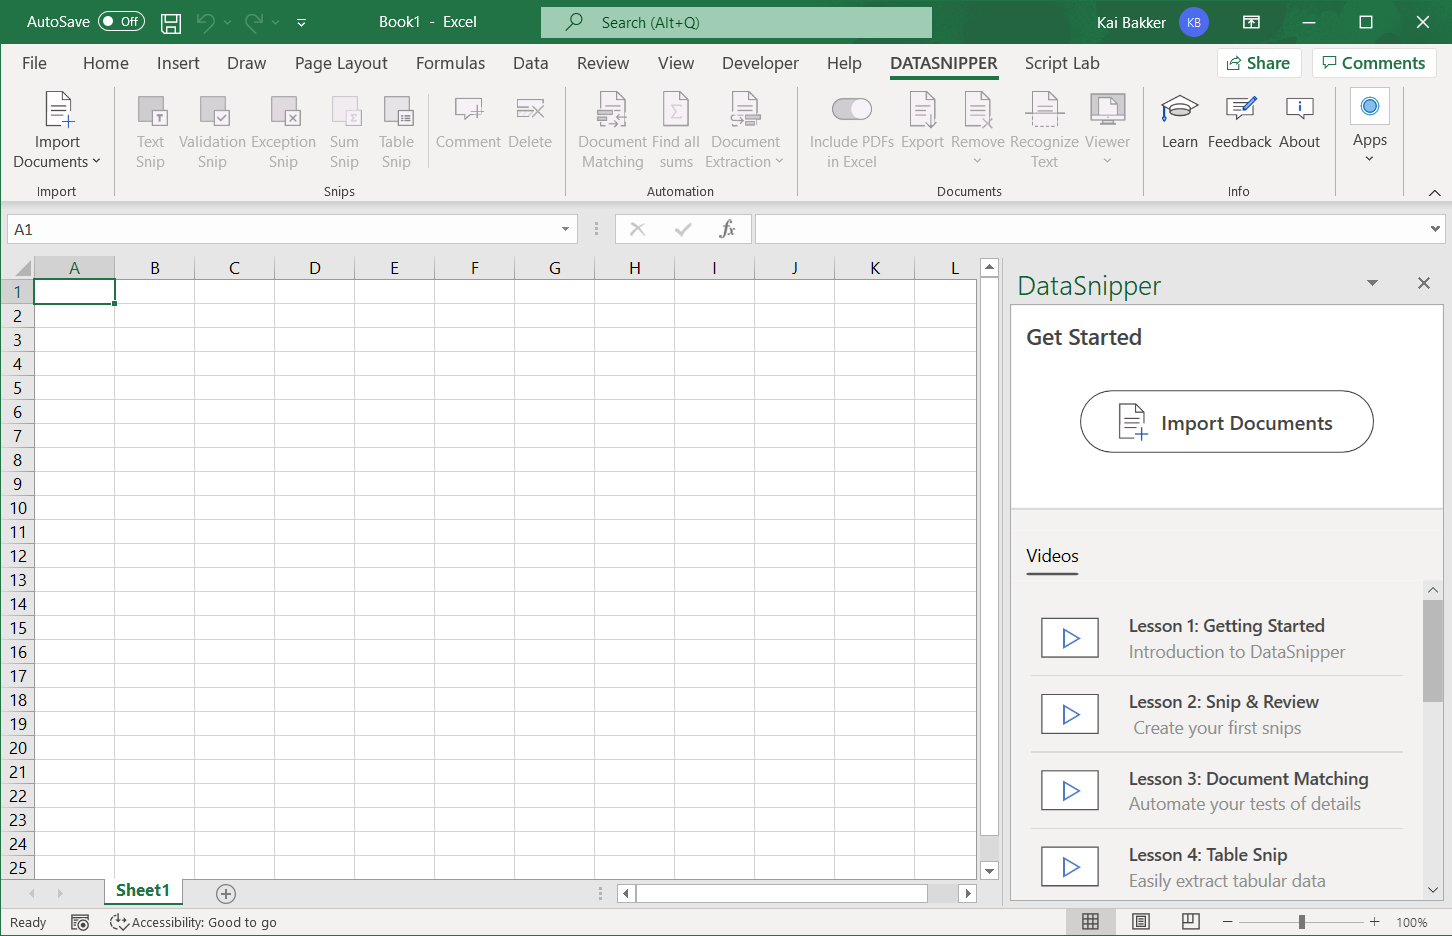This screenshot has width=1452, height=936.
Task: Run Find all sums automation
Action: (x=676, y=128)
